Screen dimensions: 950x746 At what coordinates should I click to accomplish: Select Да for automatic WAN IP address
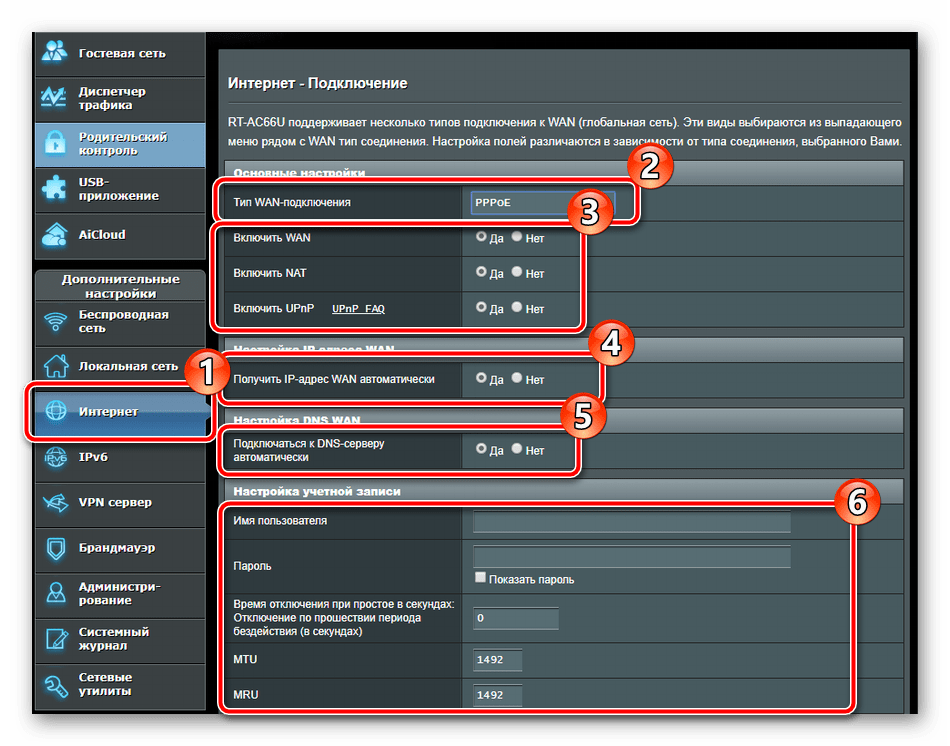click(481, 378)
